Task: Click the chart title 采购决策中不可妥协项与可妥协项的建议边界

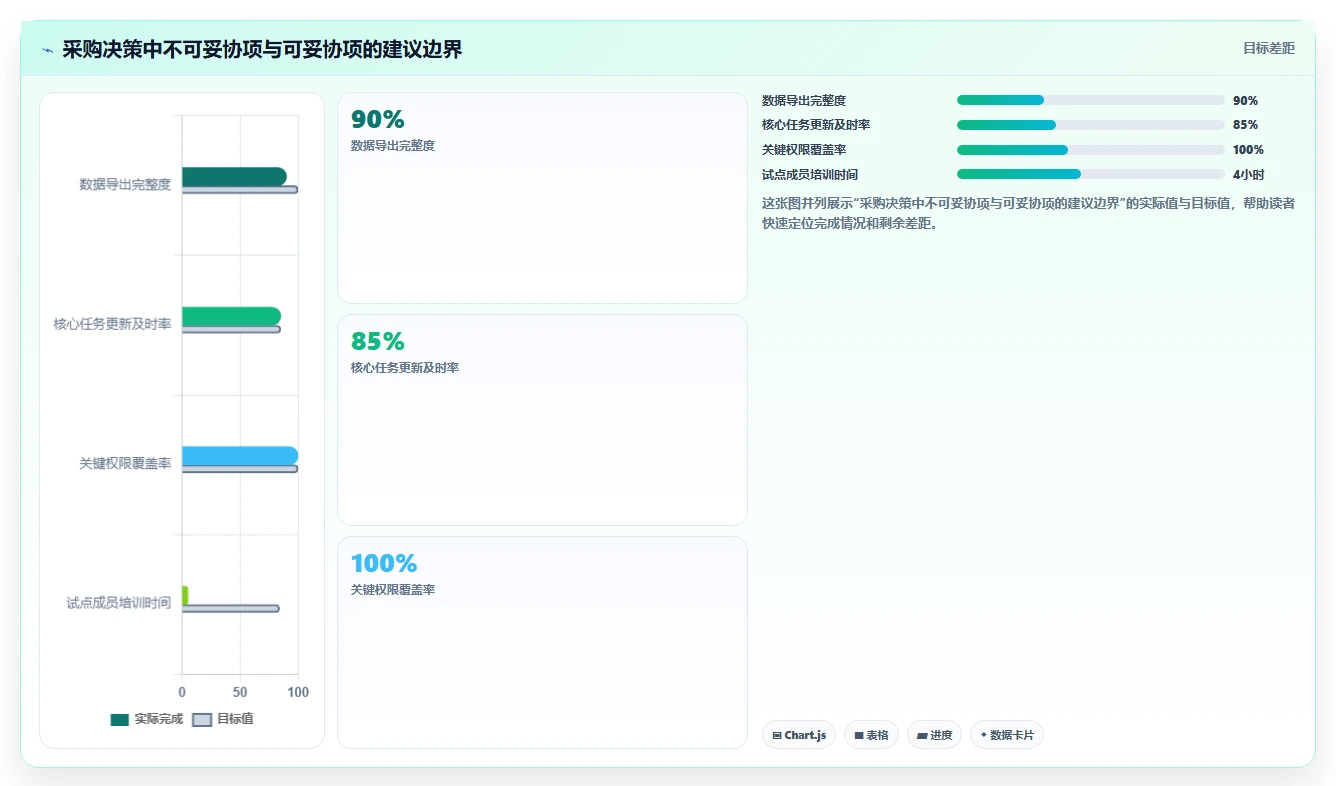Action: pos(262,50)
